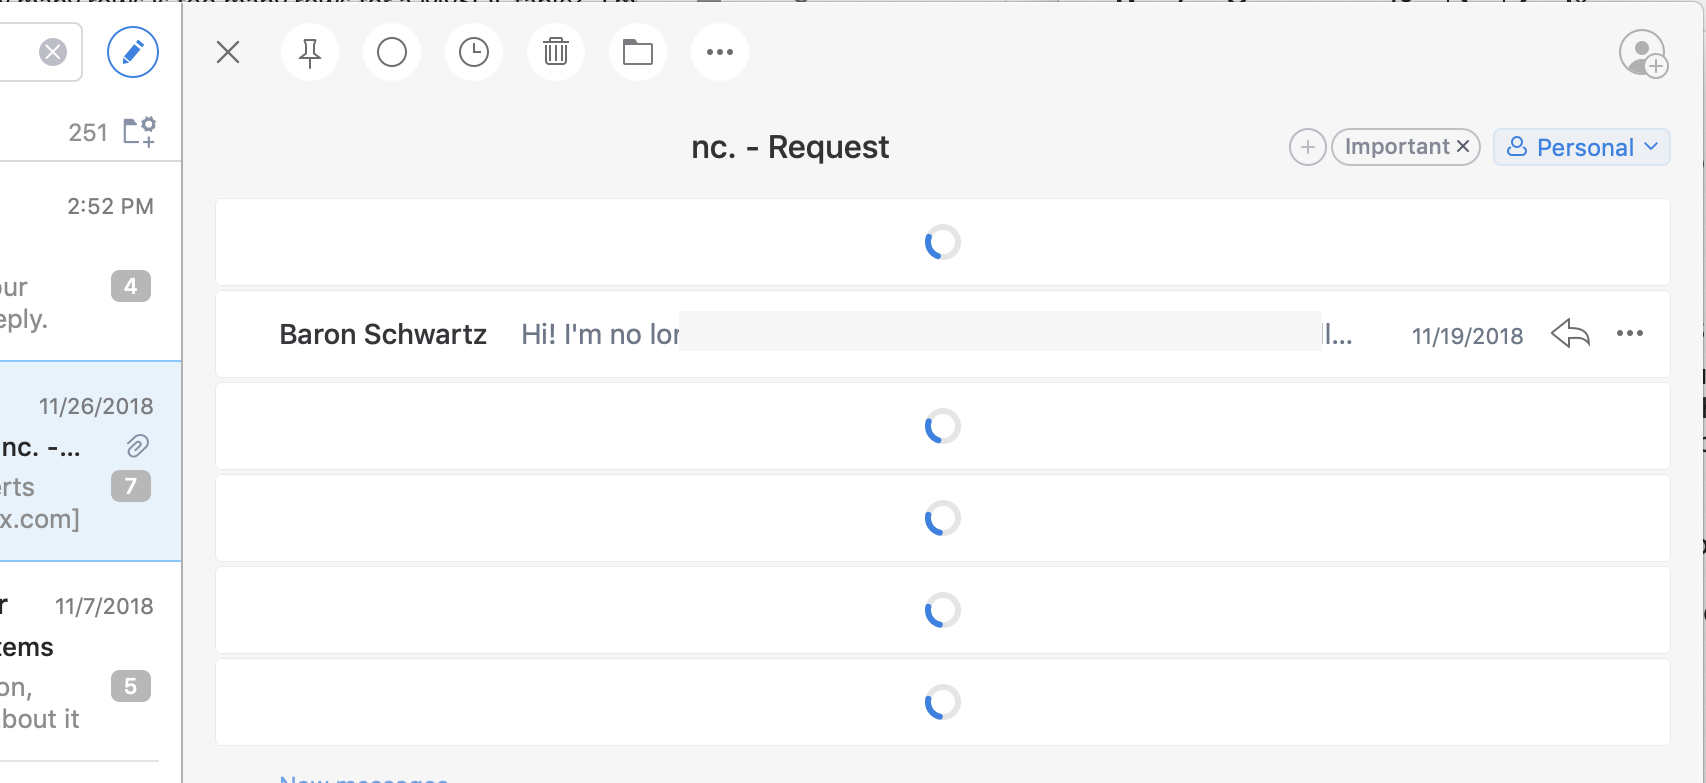Open the Personal category dropdown
1706x783 pixels.
coord(1582,147)
